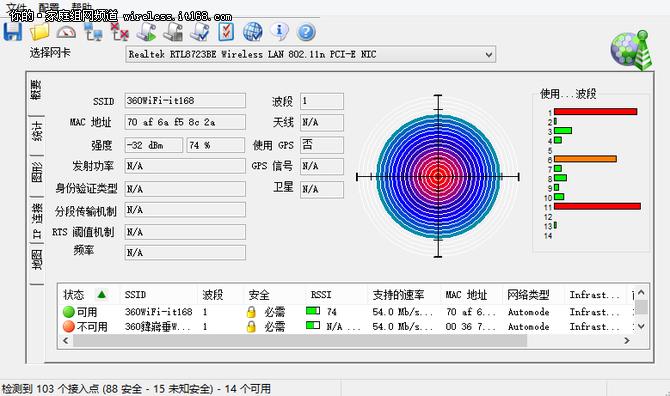Select the 不可用 network row text
This screenshot has width=670, height=396.
coord(92,327)
